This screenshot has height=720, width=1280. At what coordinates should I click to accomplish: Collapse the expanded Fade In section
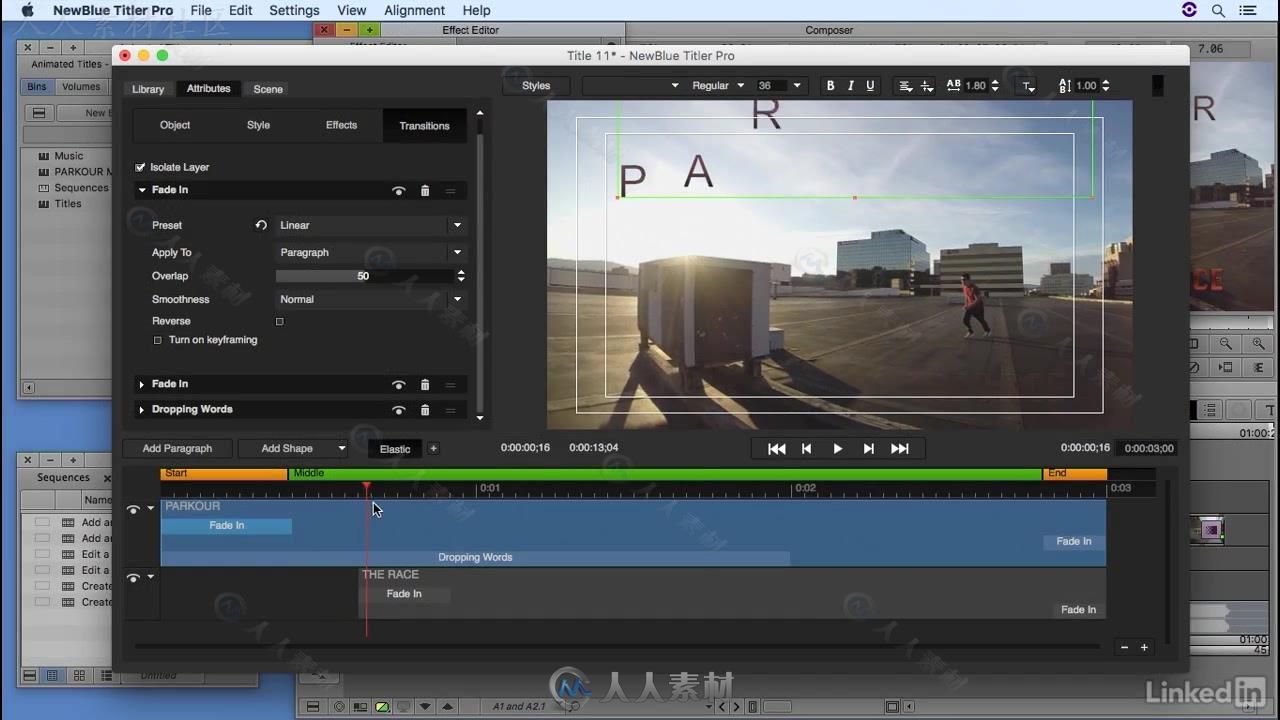tap(142, 190)
